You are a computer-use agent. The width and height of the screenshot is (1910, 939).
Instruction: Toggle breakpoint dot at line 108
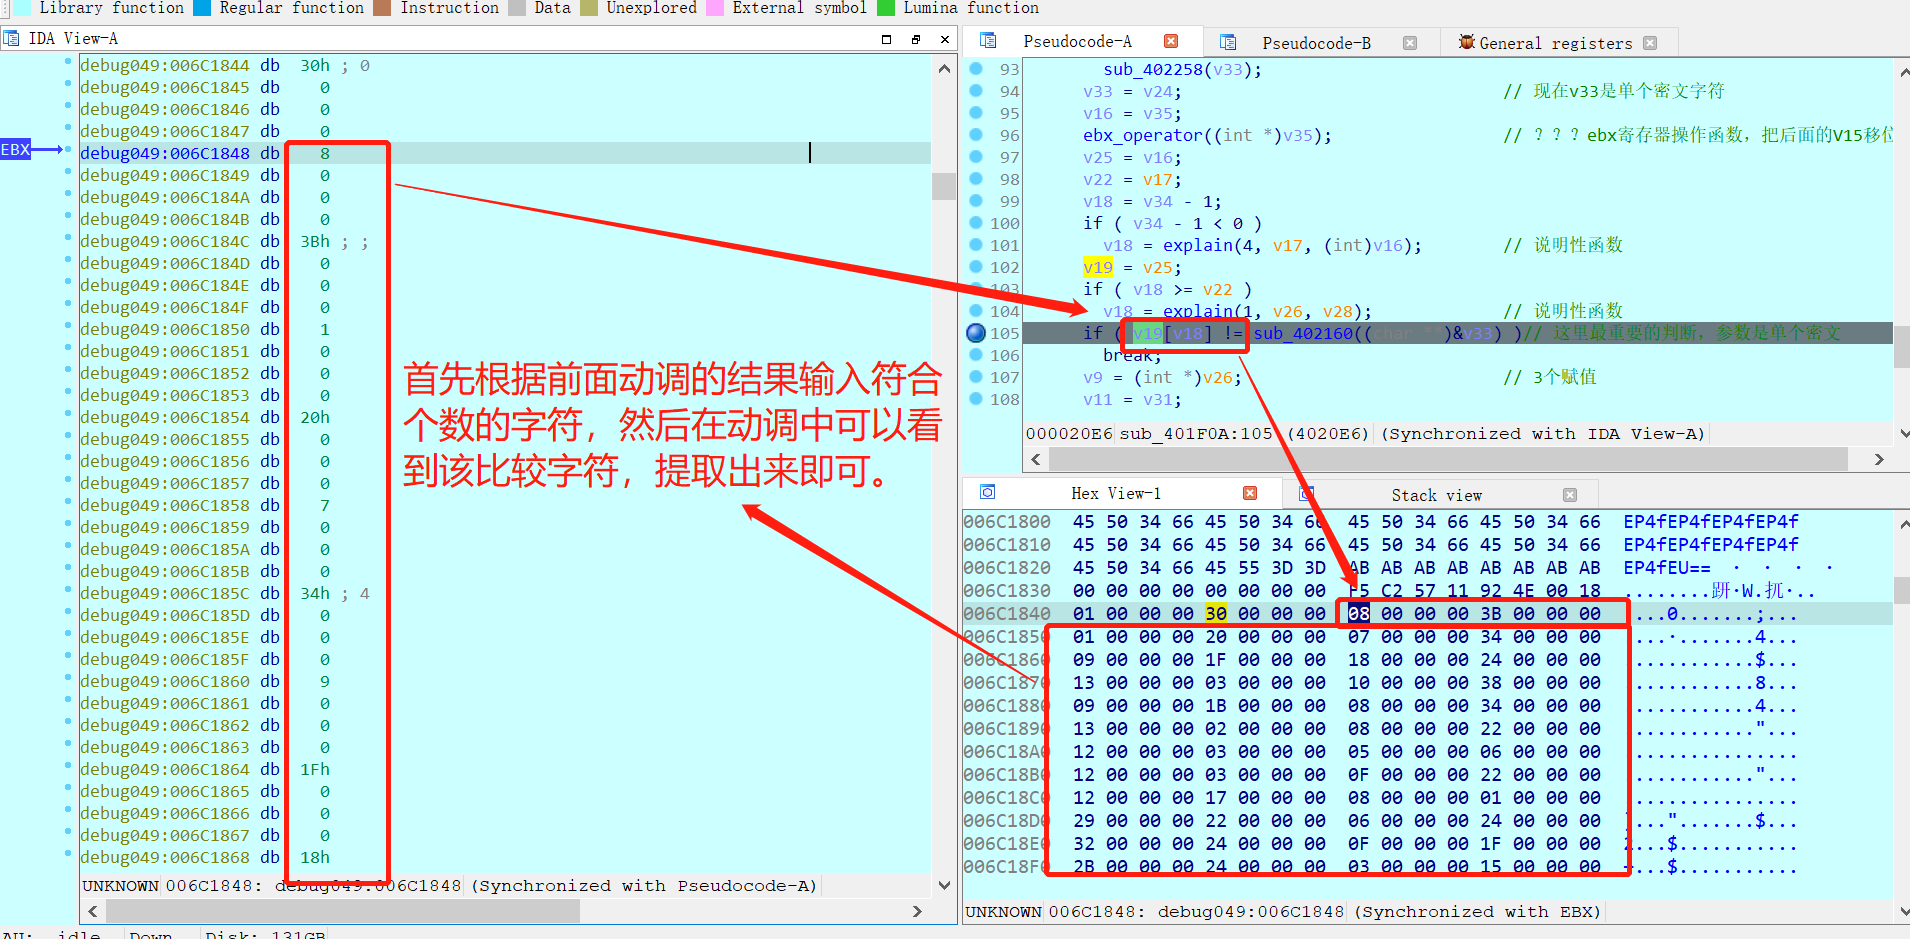coord(976,398)
